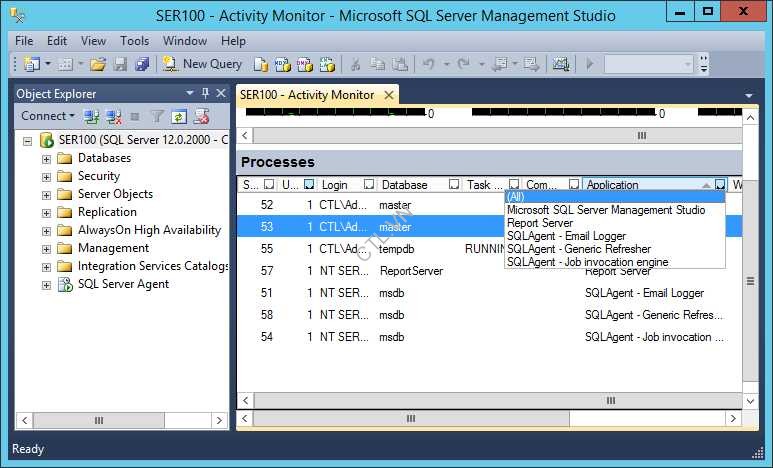Click the Stop icon in Object Explorer
The image size is (773, 468).
[x=135, y=117]
